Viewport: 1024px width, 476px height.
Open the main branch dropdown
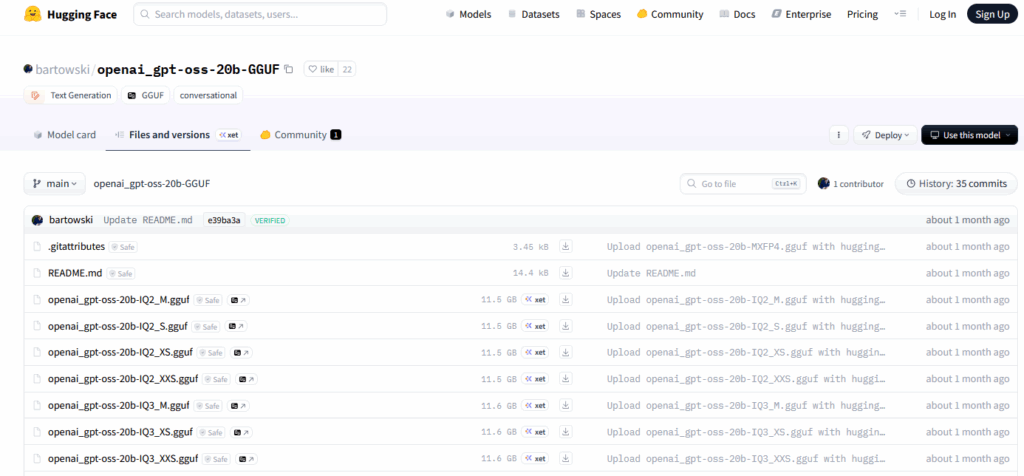(x=54, y=184)
